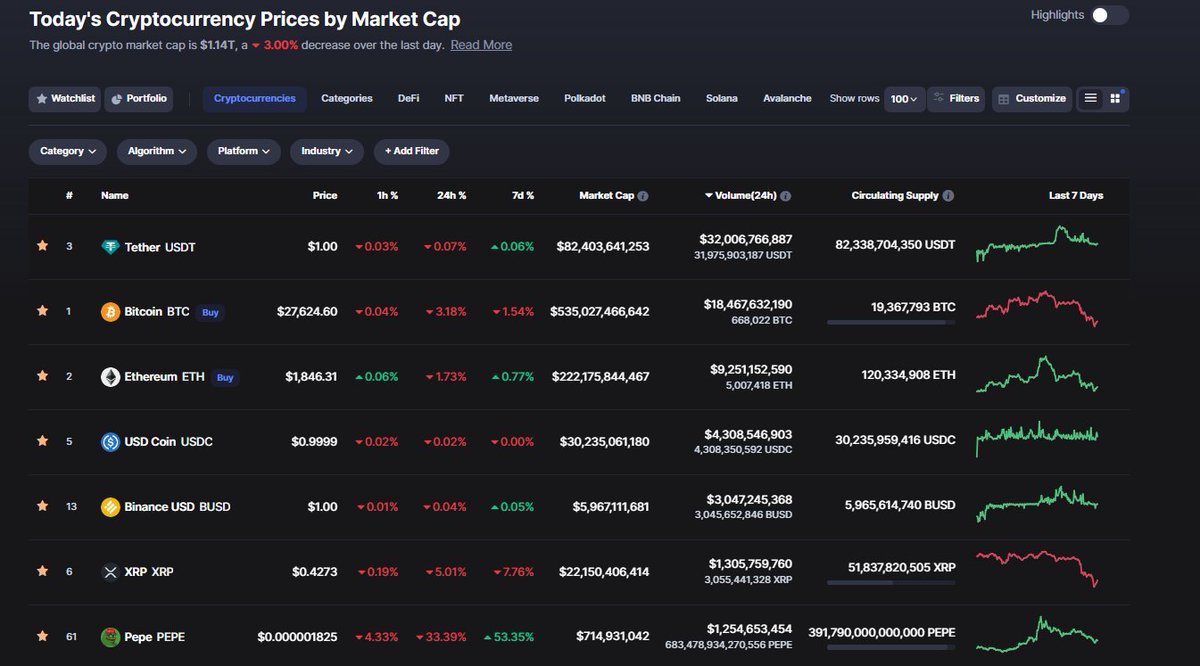
Task: Click the Buy badge next to Ethereum
Action: pos(225,377)
